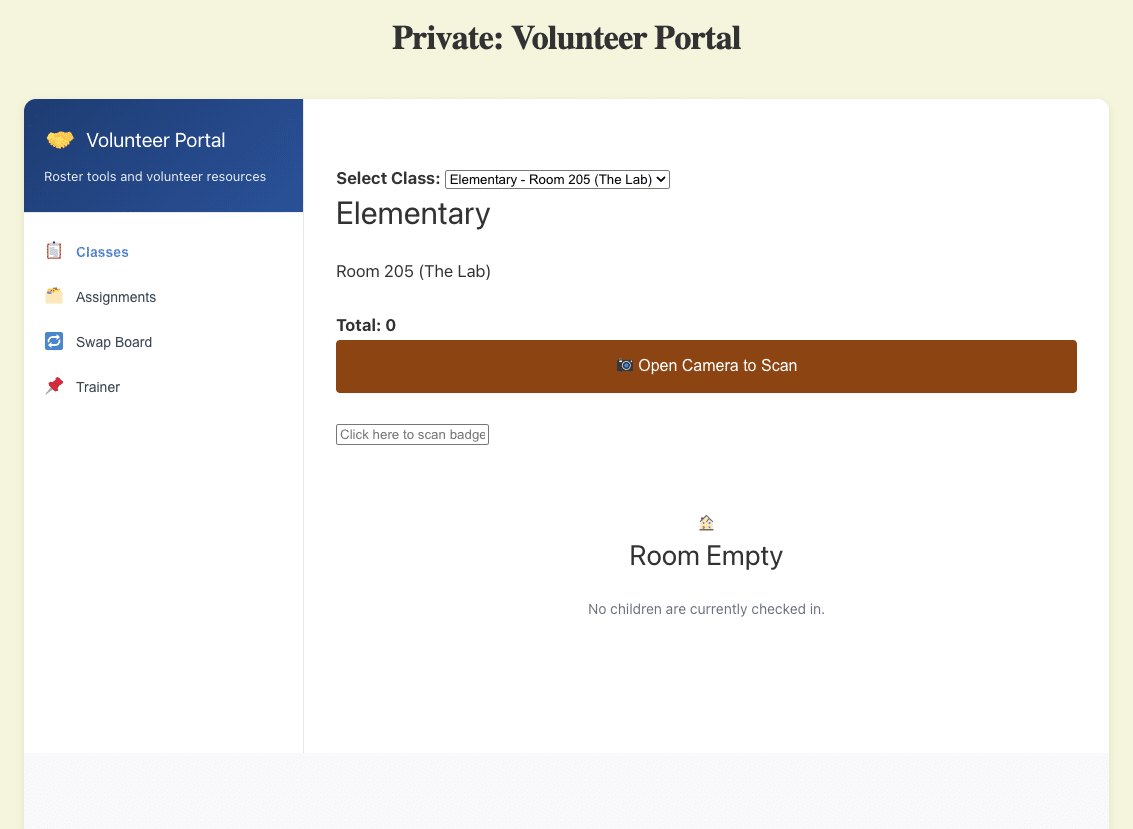This screenshot has height=829, width=1133.
Task: Click the red pushpin Trainer icon
Action: click(x=54, y=386)
